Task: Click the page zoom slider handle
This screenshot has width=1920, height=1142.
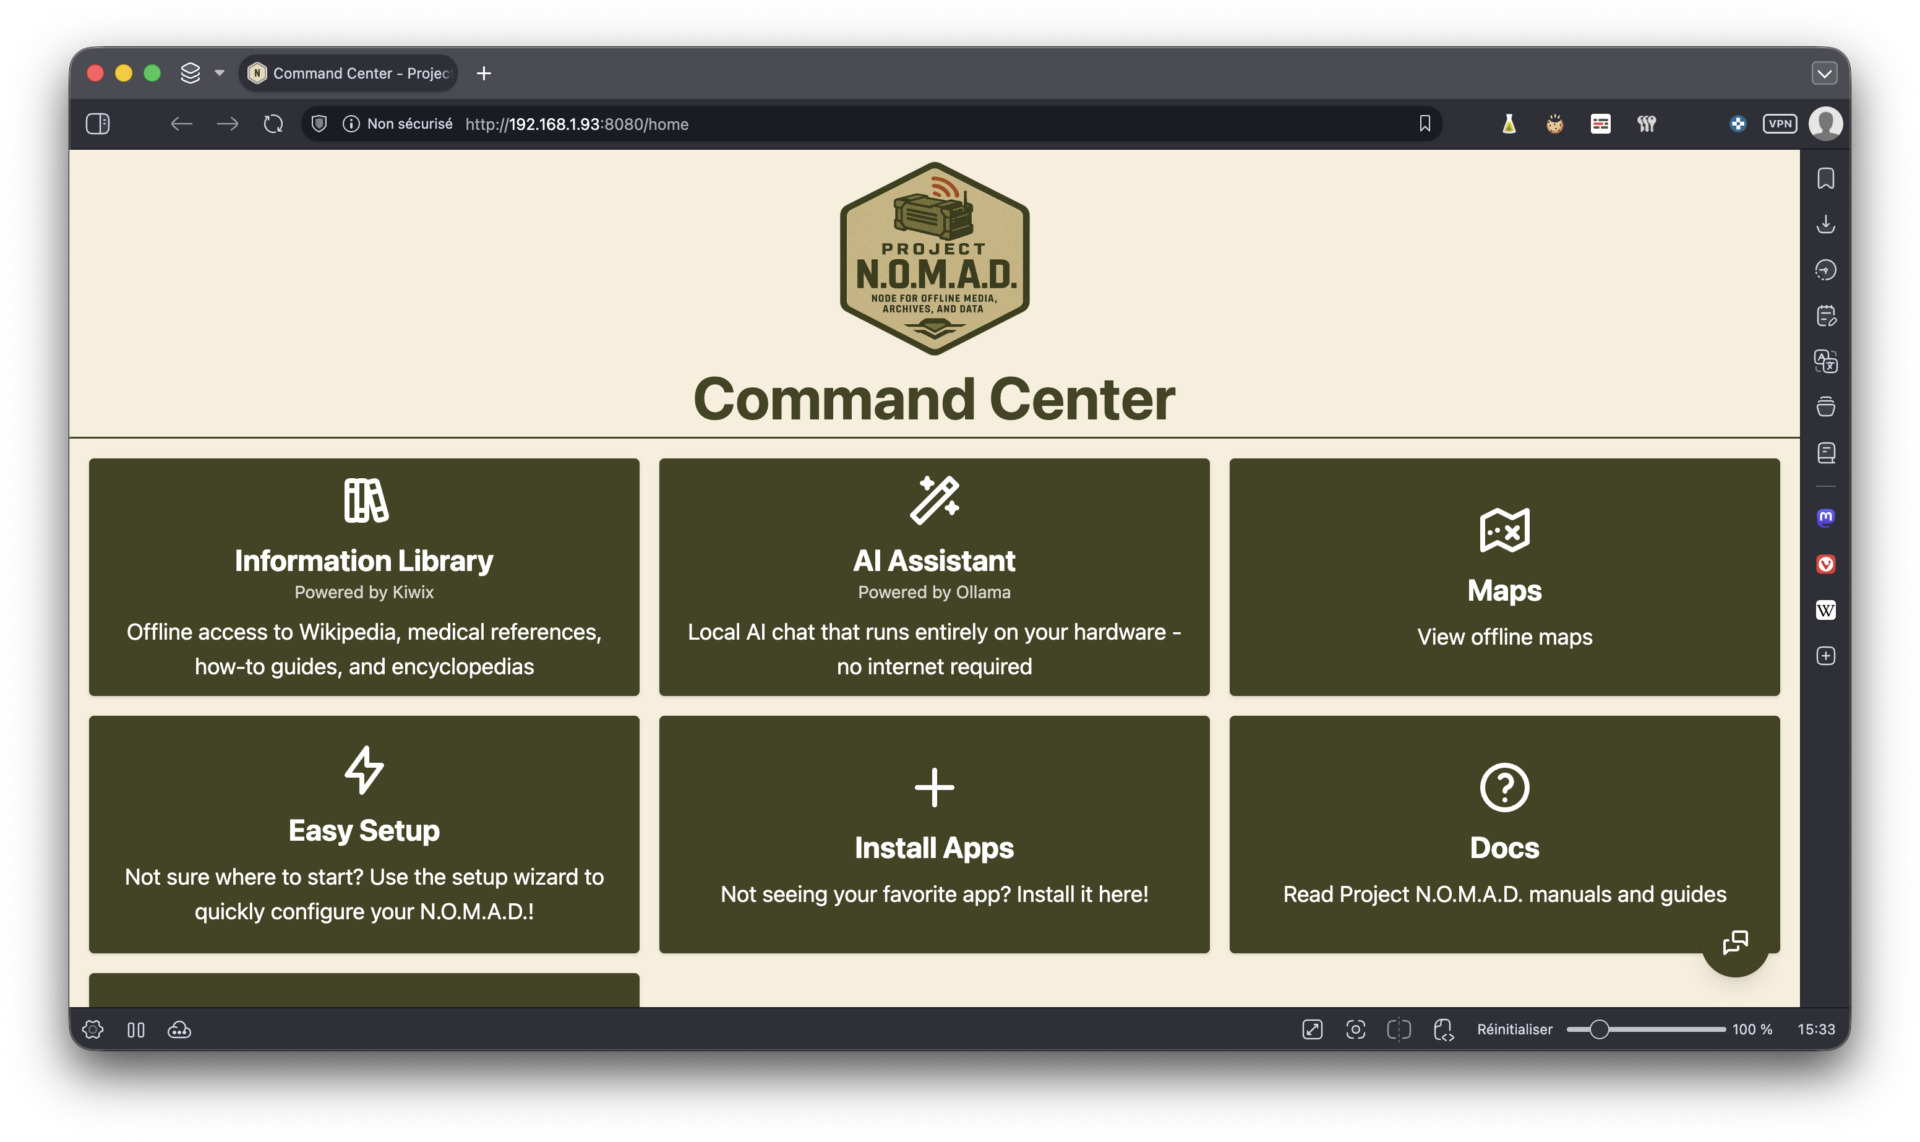Action: click(1599, 1030)
